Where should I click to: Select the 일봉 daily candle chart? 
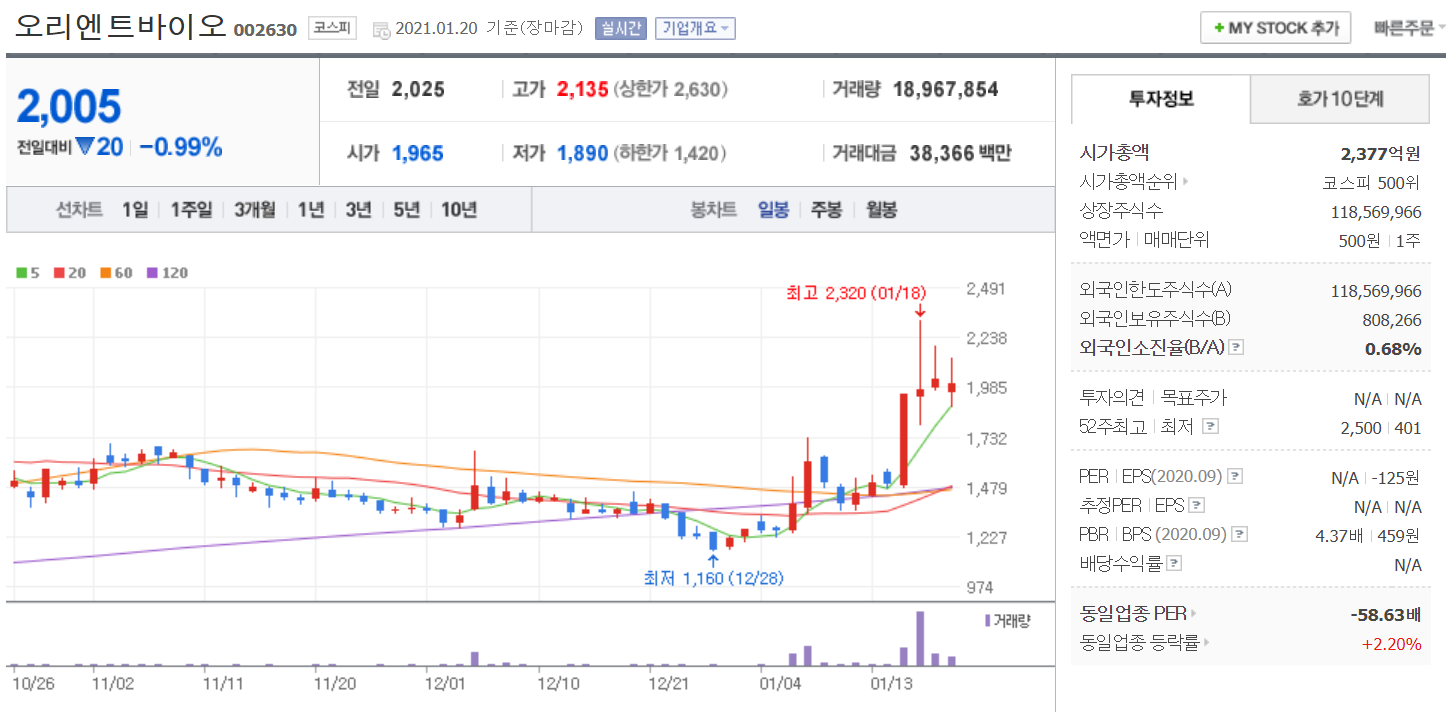(773, 210)
